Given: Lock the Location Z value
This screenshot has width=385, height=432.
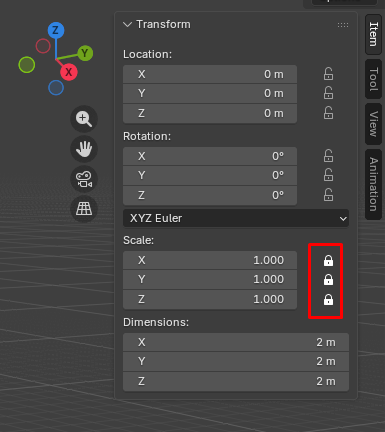Looking at the screenshot, I should (x=328, y=113).
